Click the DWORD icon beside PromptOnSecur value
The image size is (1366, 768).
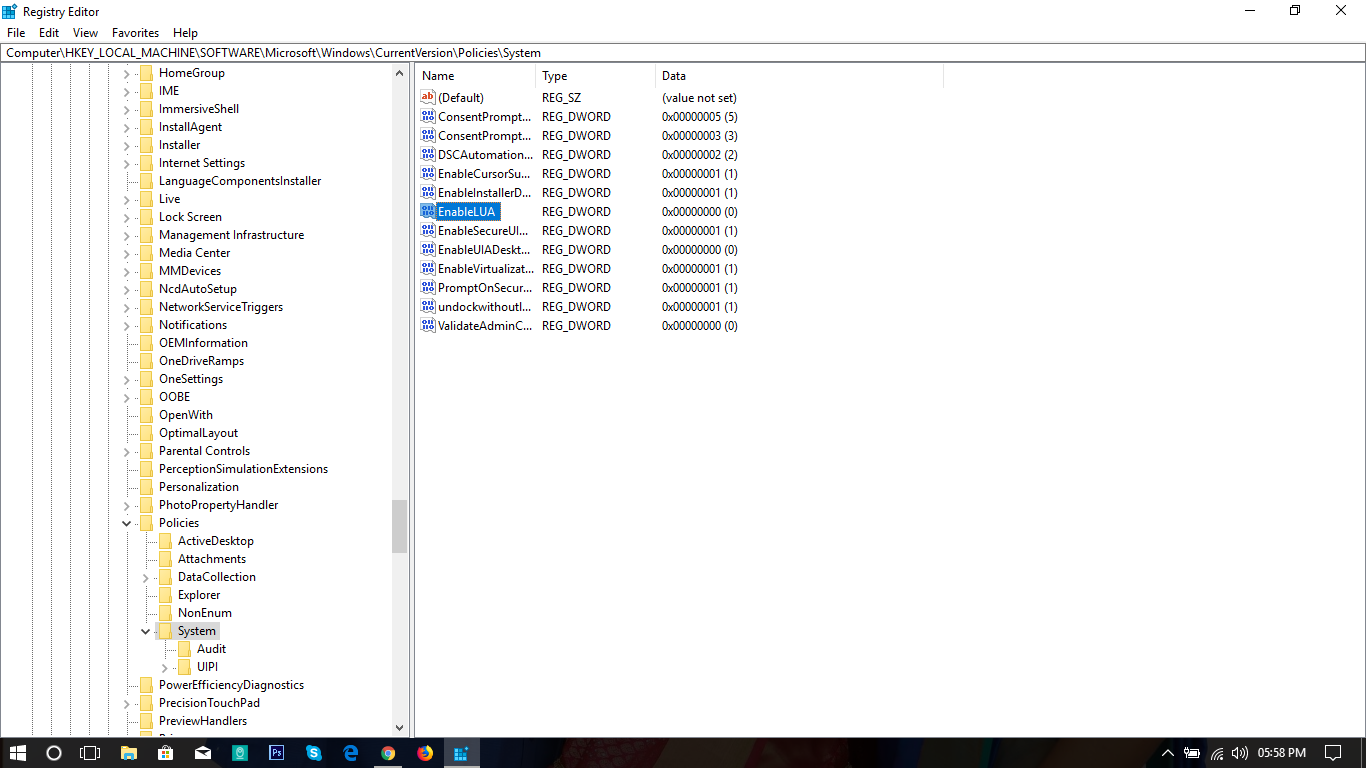pyautogui.click(x=428, y=288)
